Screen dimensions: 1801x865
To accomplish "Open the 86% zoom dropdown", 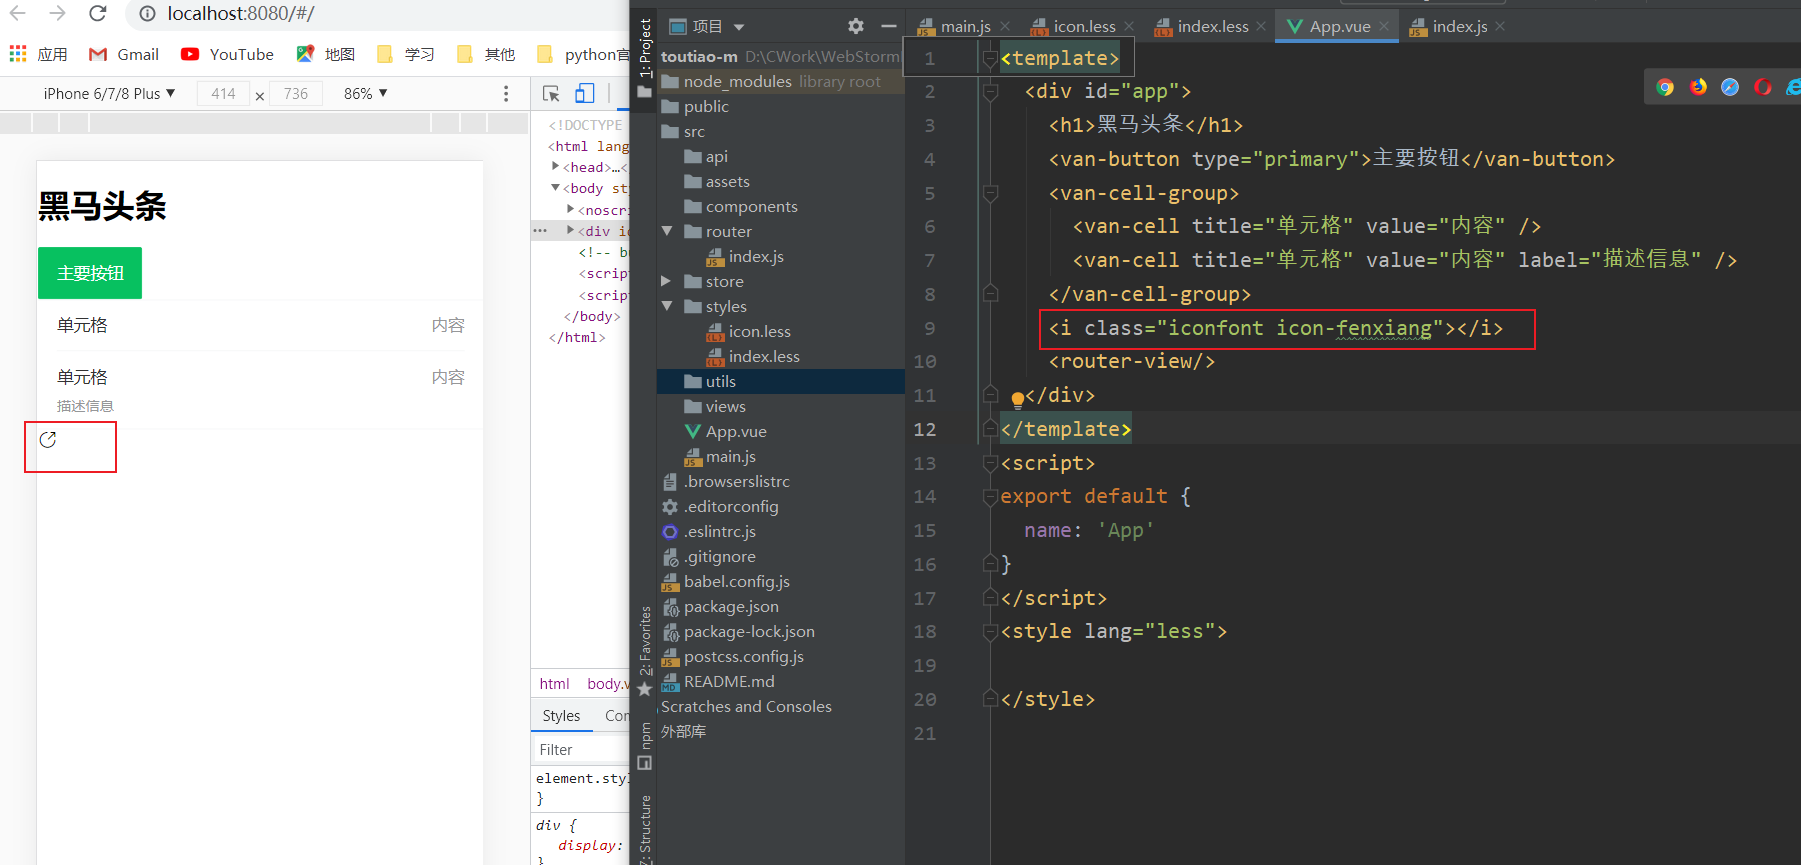I will pyautogui.click(x=365, y=93).
